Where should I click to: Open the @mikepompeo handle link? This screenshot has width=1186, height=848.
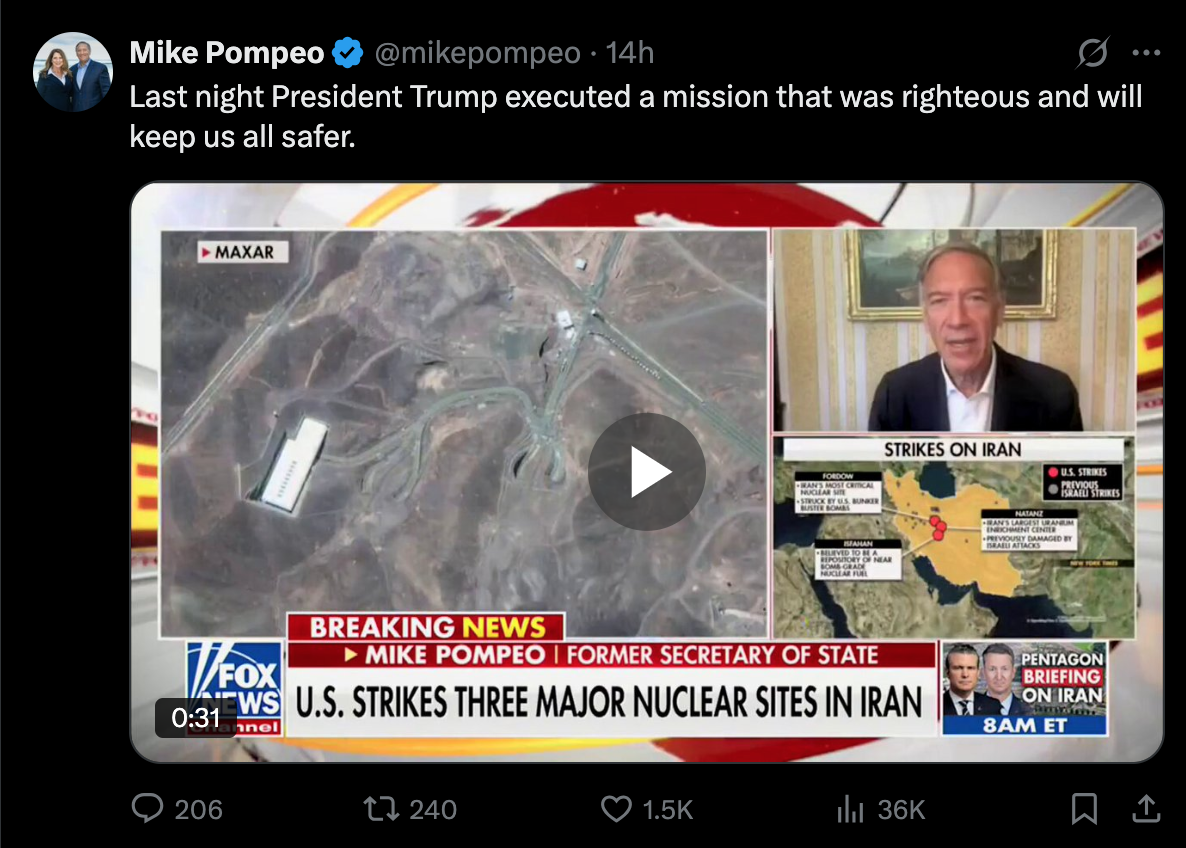(477, 53)
